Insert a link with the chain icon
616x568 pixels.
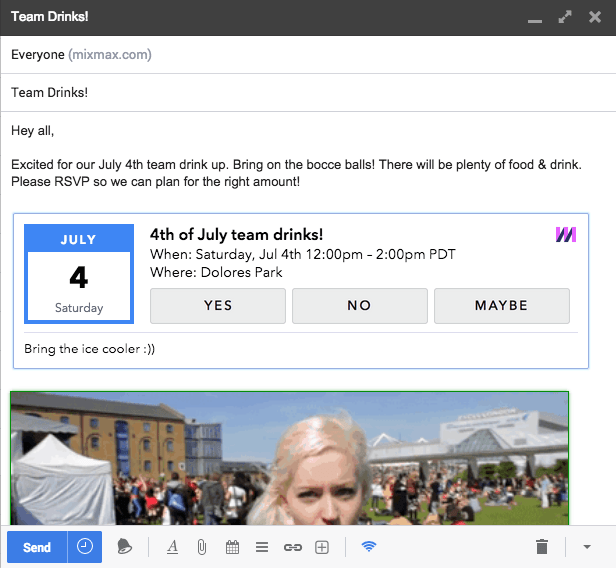click(x=292, y=547)
